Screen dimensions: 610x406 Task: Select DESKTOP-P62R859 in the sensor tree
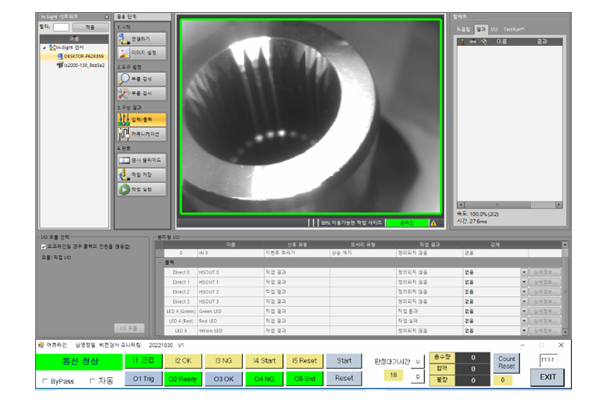pyautogui.click(x=84, y=56)
